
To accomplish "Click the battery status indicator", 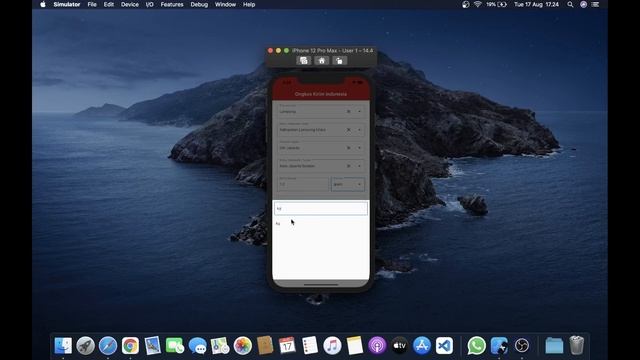I will [496, 4].
